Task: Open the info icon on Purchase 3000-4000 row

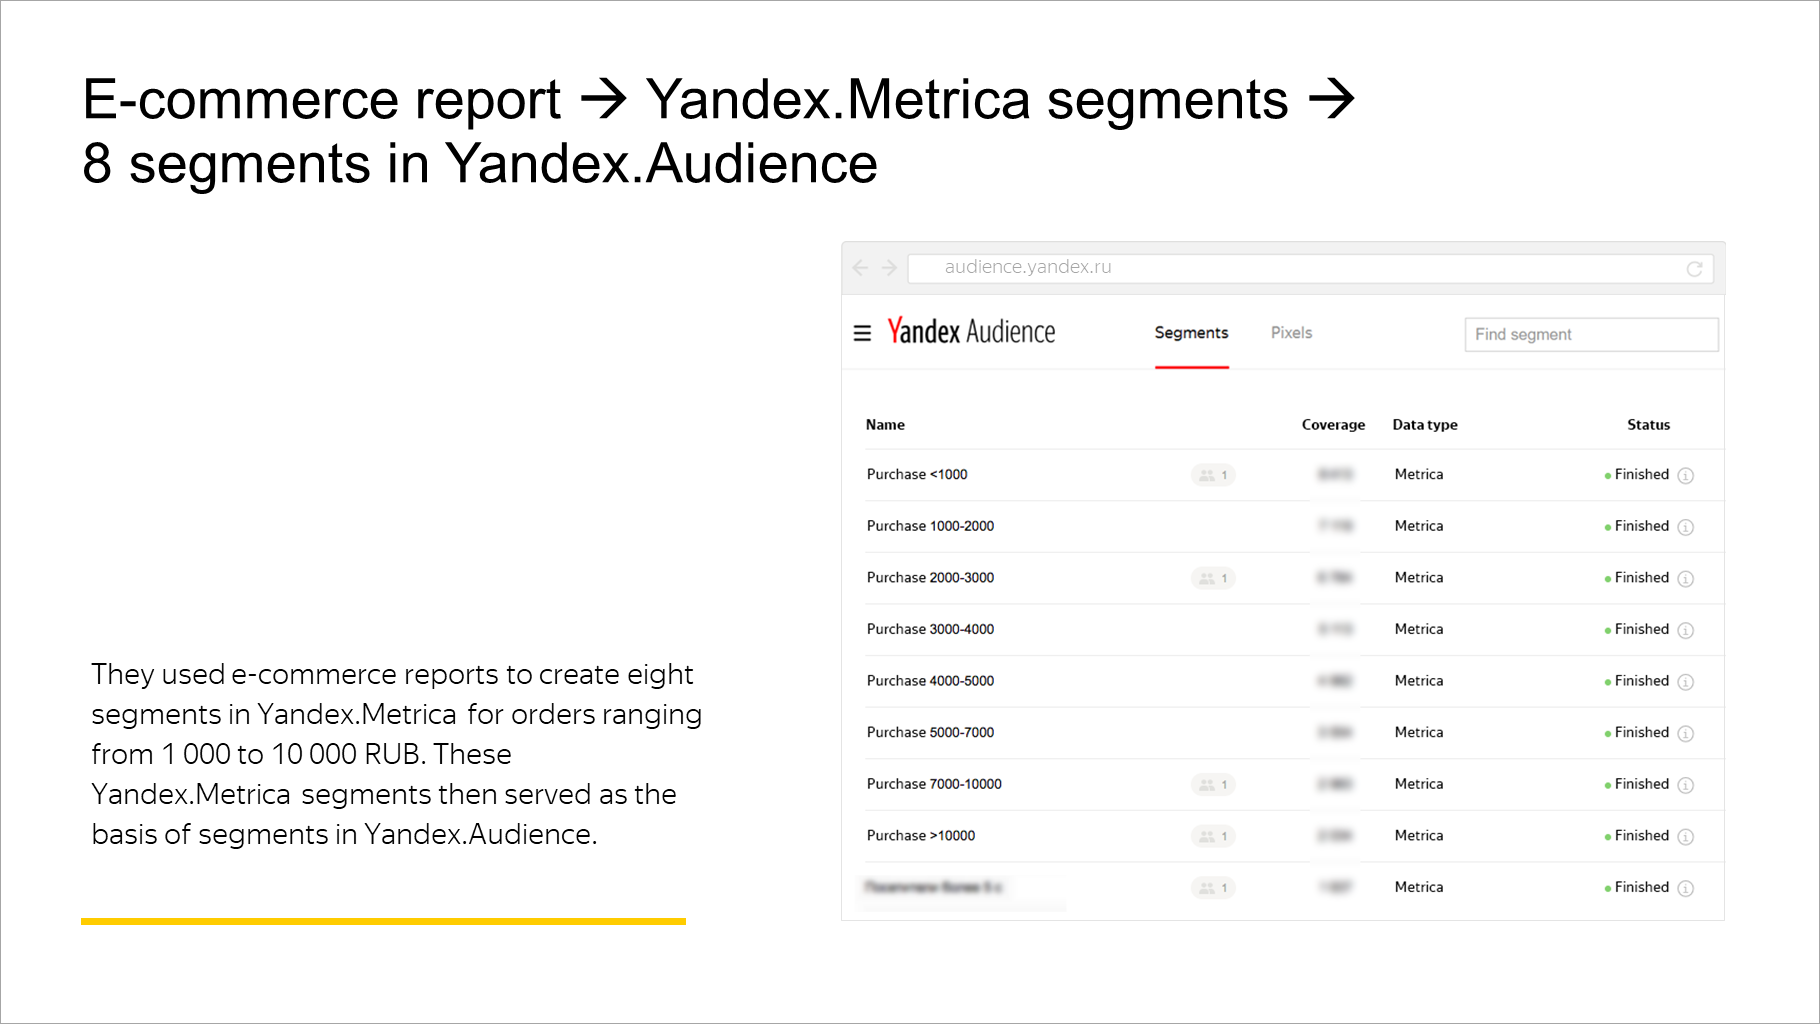Action: tap(1686, 630)
